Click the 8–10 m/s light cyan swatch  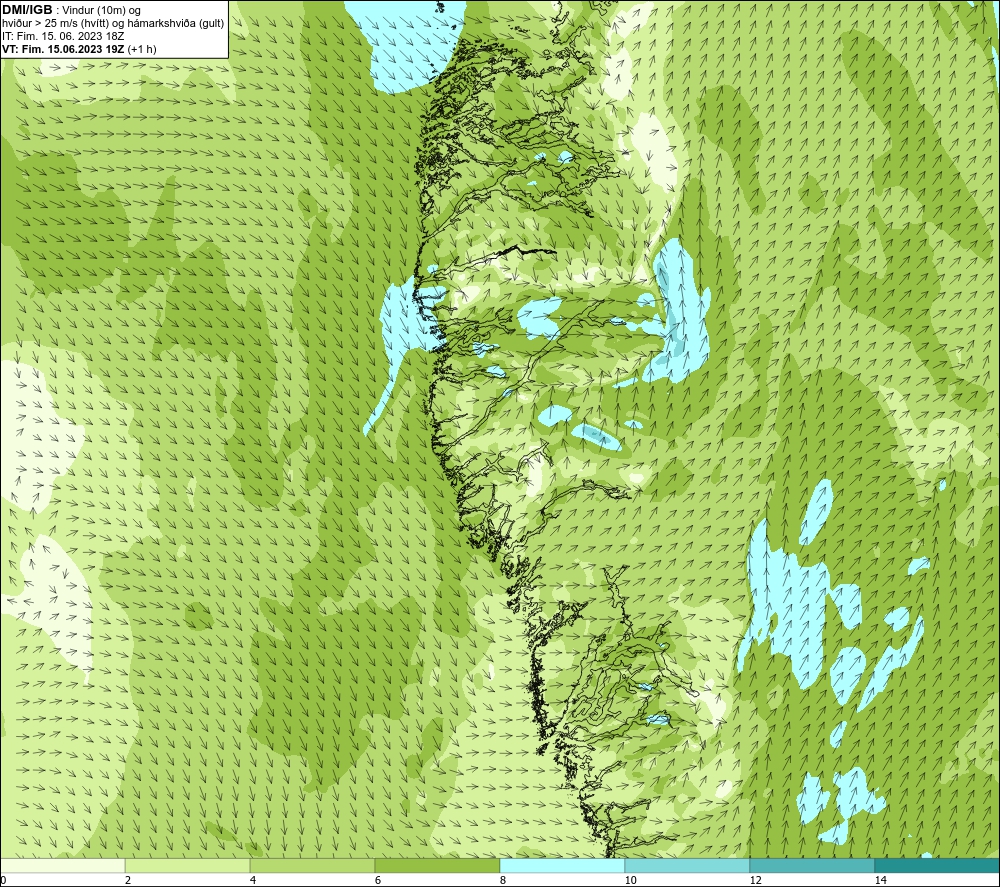tap(562, 865)
